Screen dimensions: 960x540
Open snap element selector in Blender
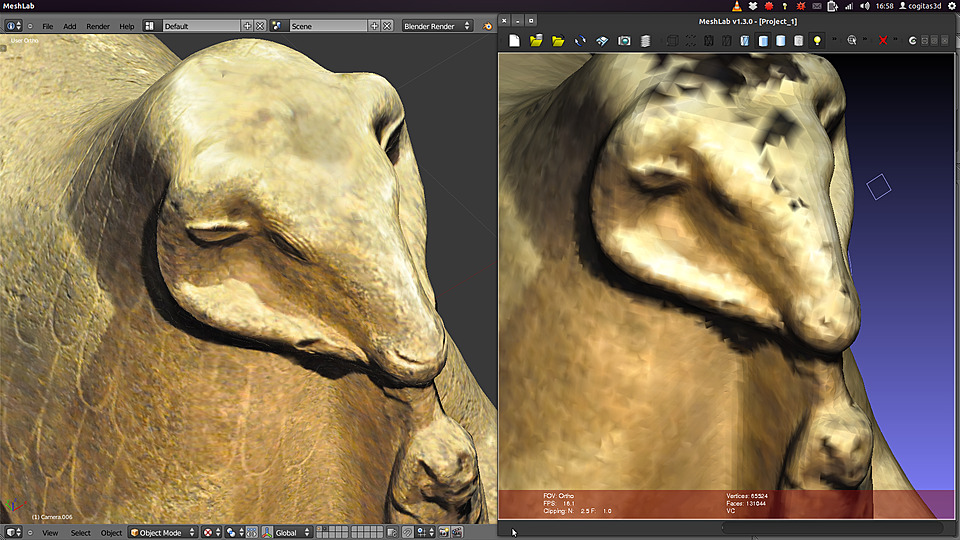pyautogui.click(x=427, y=533)
